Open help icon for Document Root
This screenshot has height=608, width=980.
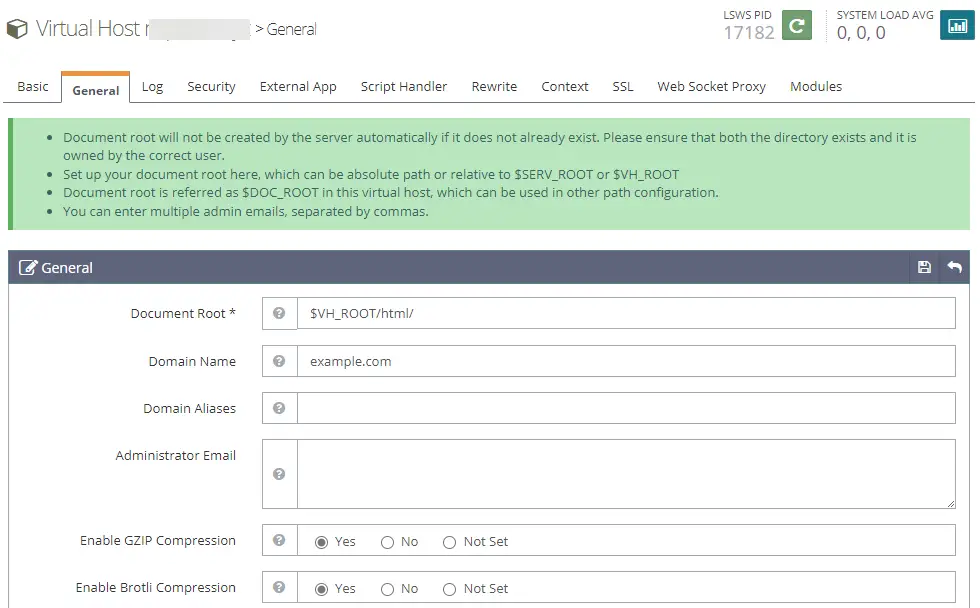[x=280, y=313]
